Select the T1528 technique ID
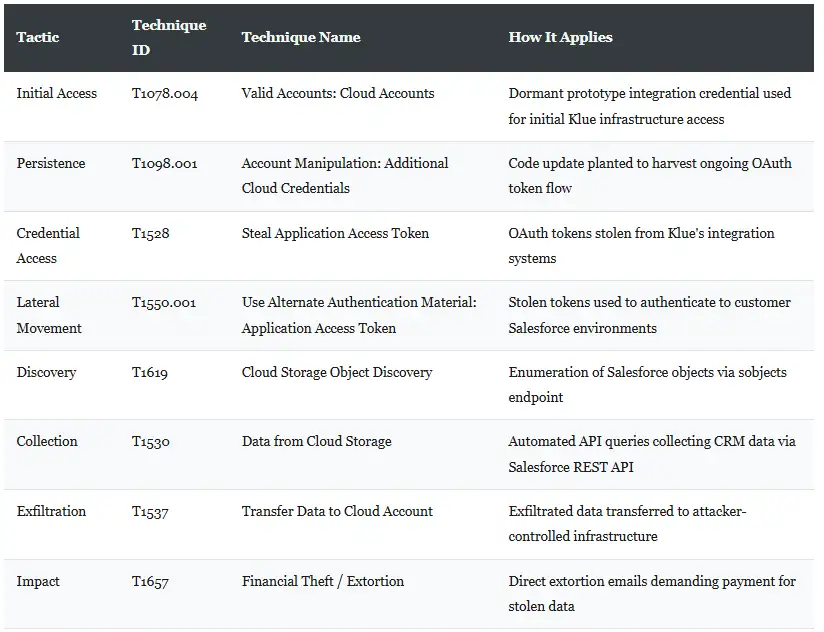The width and height of the screenshot is (824, 632). (x=150, y=233)
